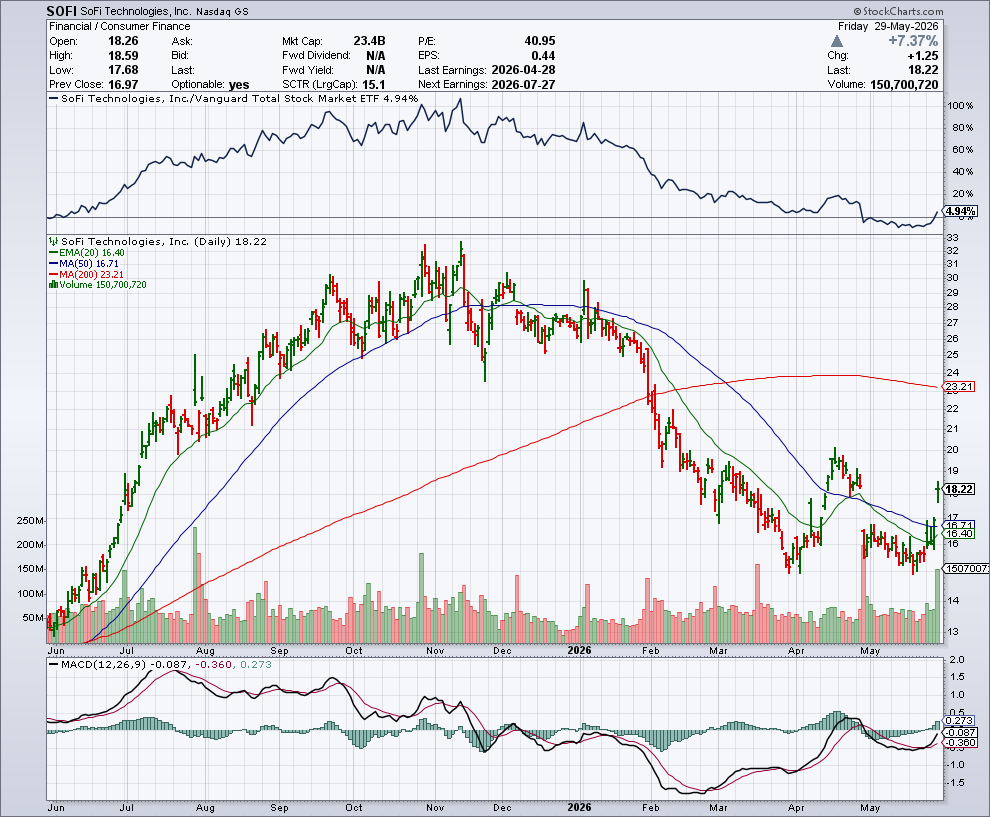990x817 pixels.
Task: Click the EMA(20) 16.40 legend text
Action: coord(92,253)
